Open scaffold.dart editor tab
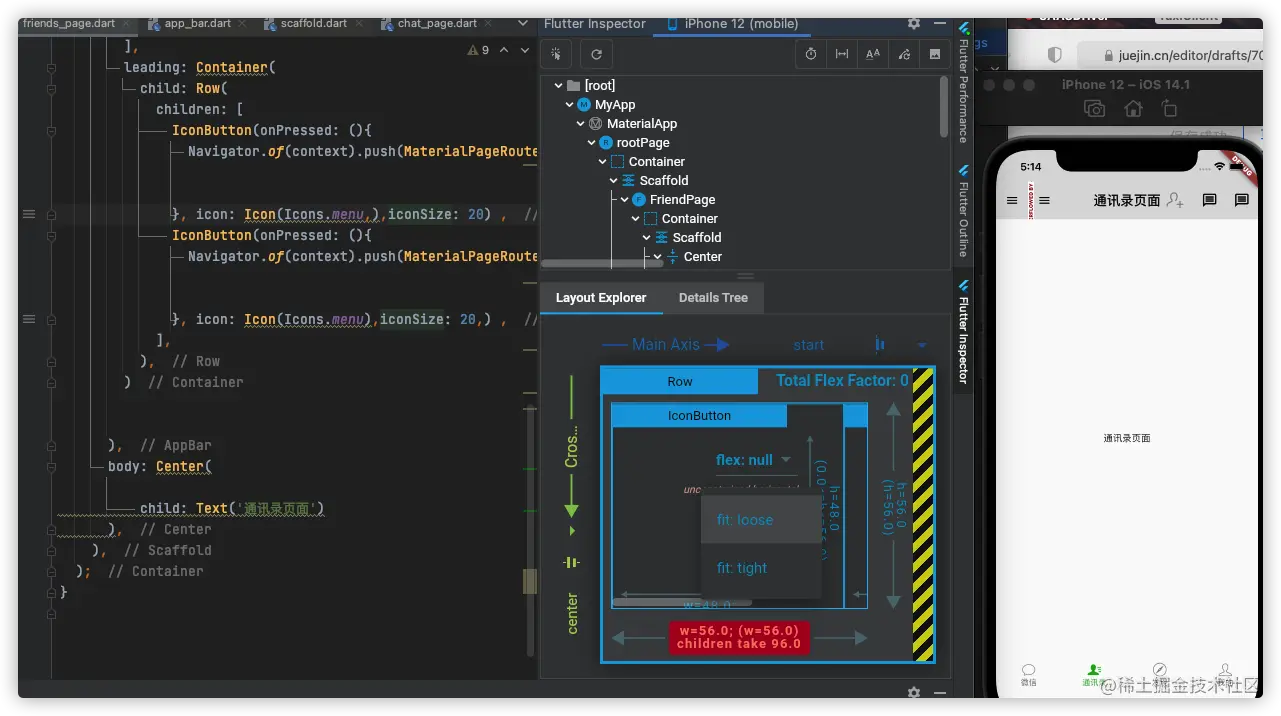The width and height of the screenshot is (1281, 716). [x=313, y=23]
